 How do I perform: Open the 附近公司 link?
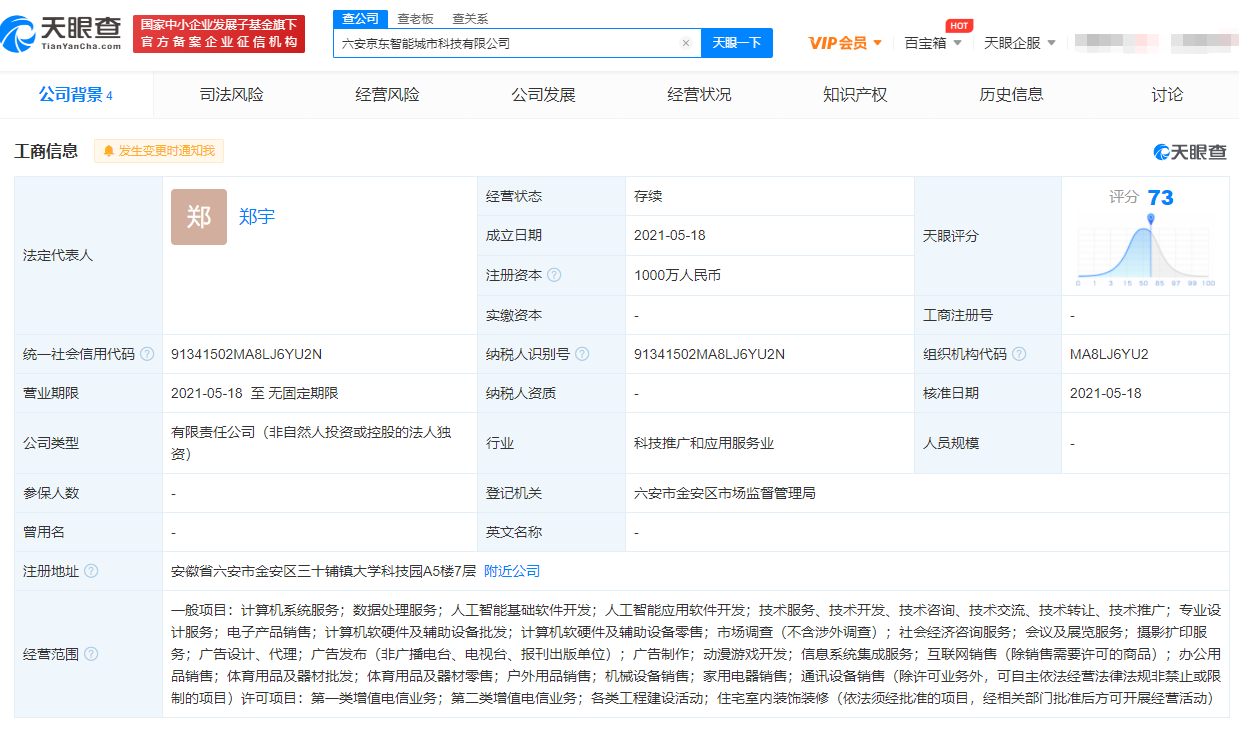pos(512,571)
